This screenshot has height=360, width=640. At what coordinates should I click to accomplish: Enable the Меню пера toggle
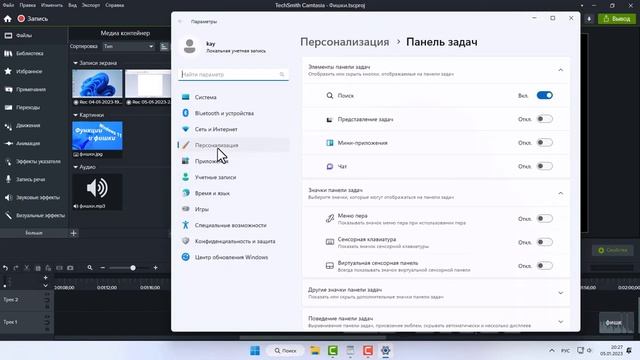pyautogui.click(x=544, y=219)
